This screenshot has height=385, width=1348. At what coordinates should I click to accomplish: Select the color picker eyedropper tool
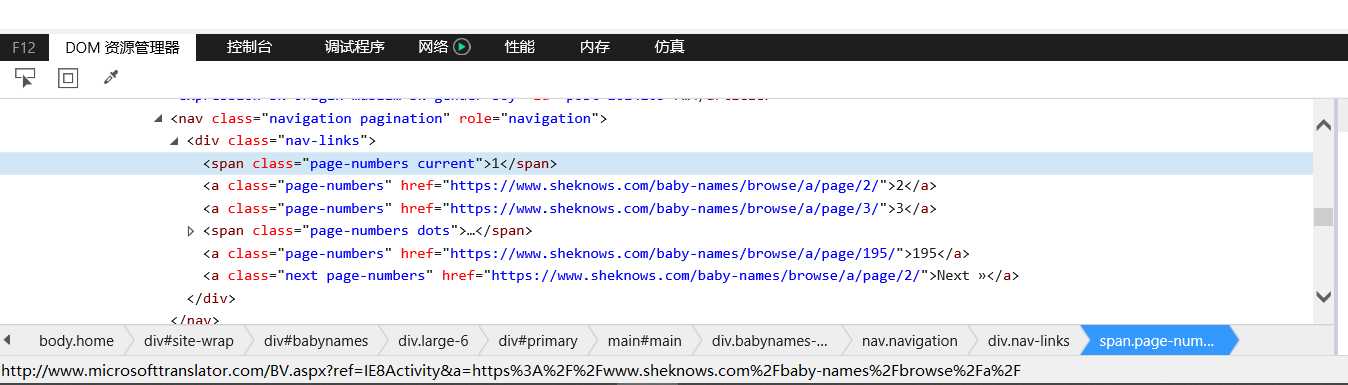[111, 78]
